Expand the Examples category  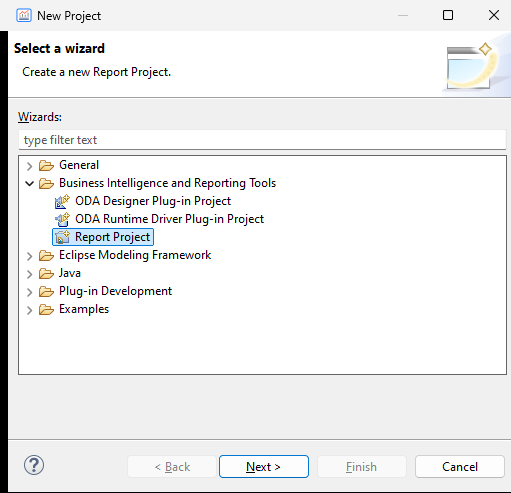(x=29, y=310)
